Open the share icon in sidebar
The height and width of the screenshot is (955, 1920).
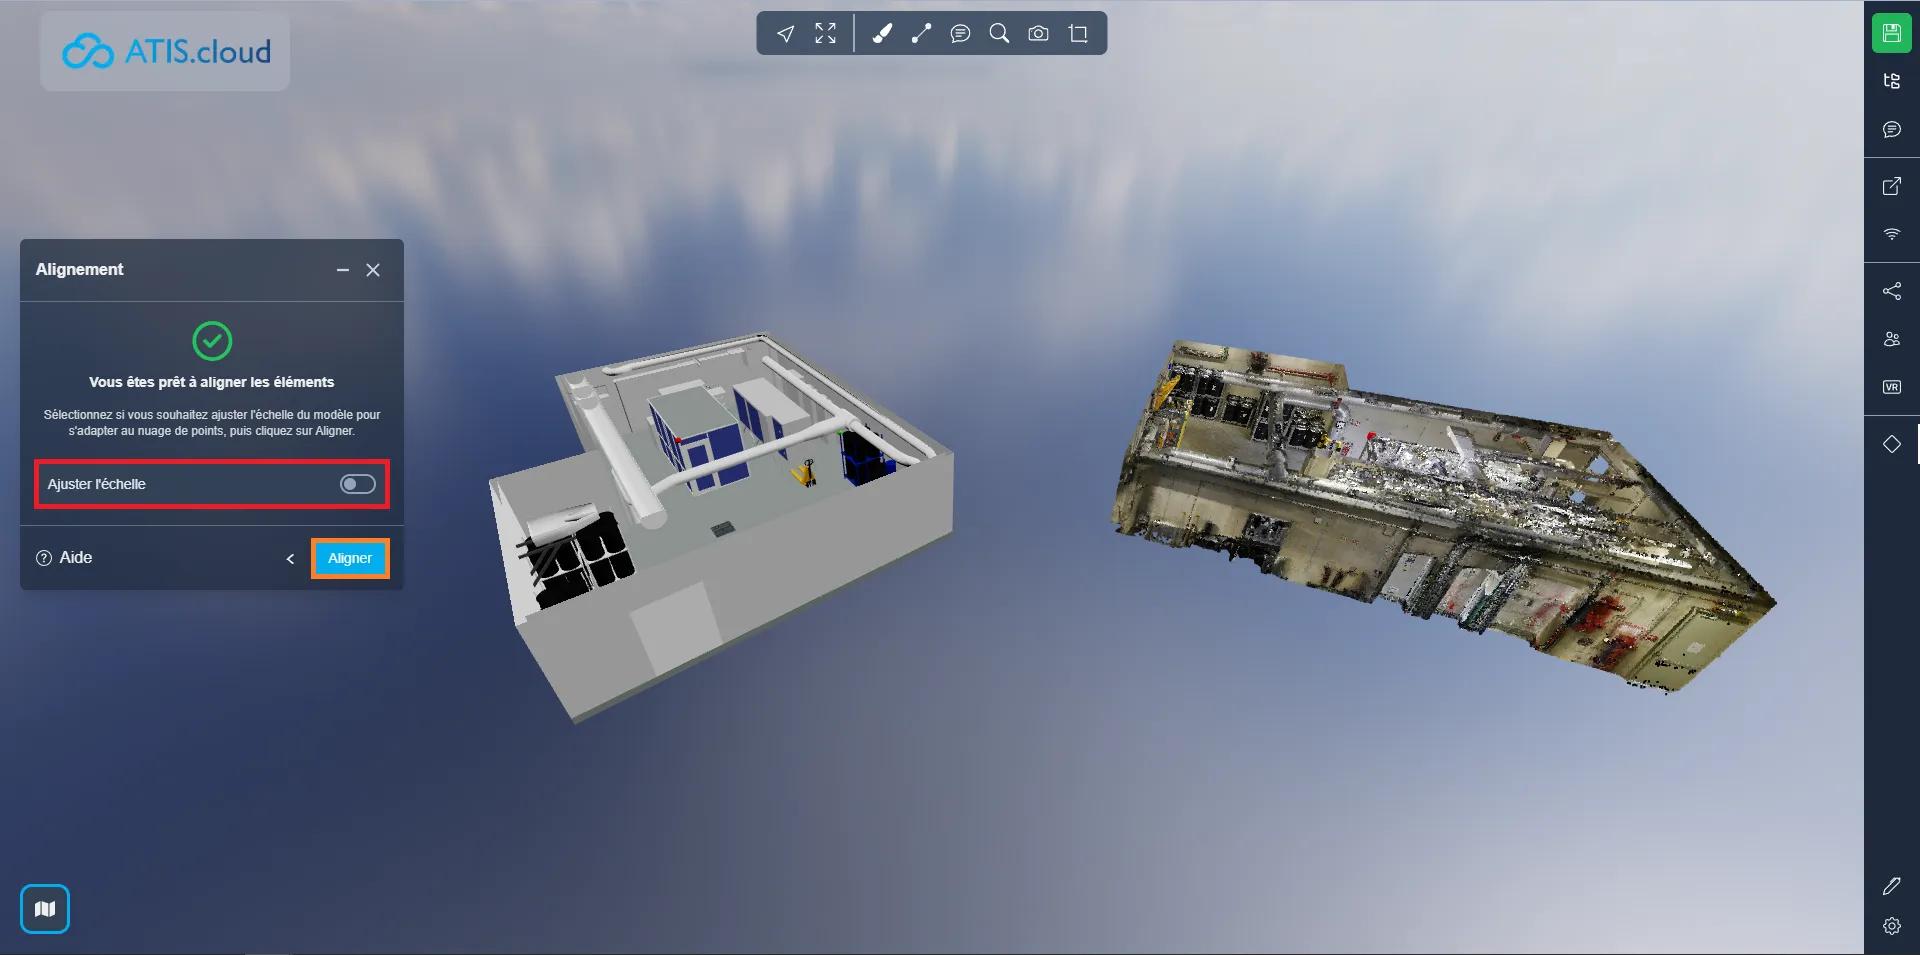[x=1892, y=291]
